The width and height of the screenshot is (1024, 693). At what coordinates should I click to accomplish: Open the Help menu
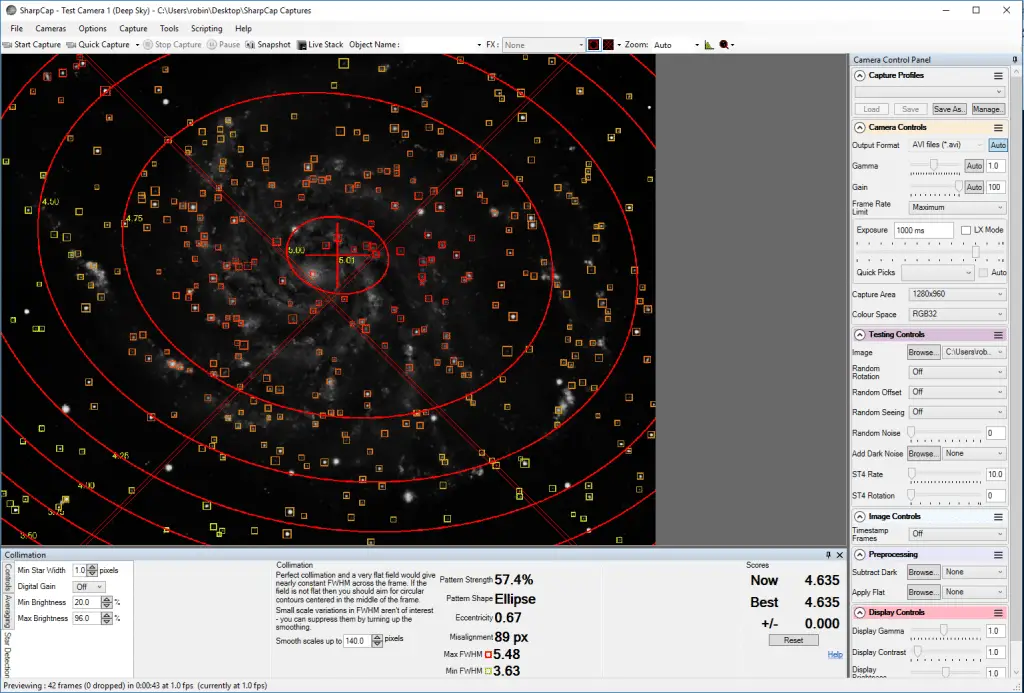point(243,28)
